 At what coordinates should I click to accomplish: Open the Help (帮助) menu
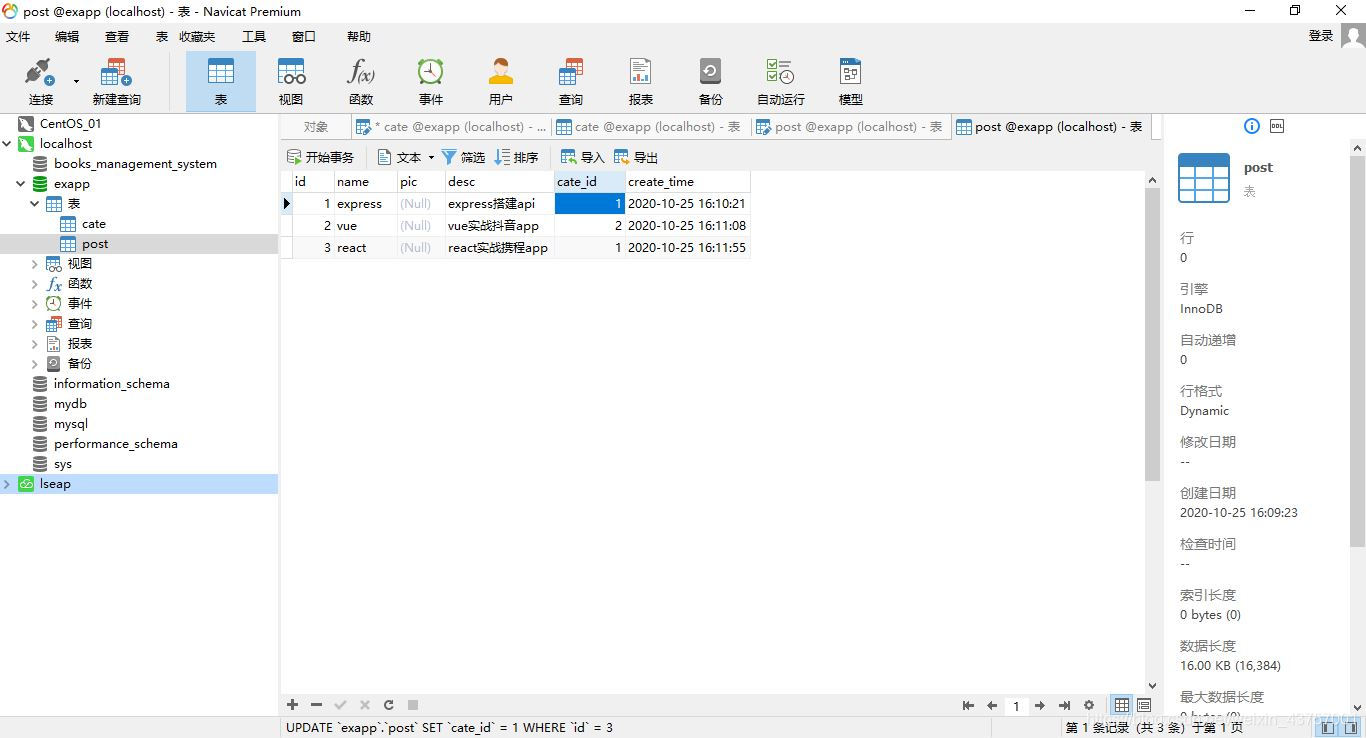[359, 36]
